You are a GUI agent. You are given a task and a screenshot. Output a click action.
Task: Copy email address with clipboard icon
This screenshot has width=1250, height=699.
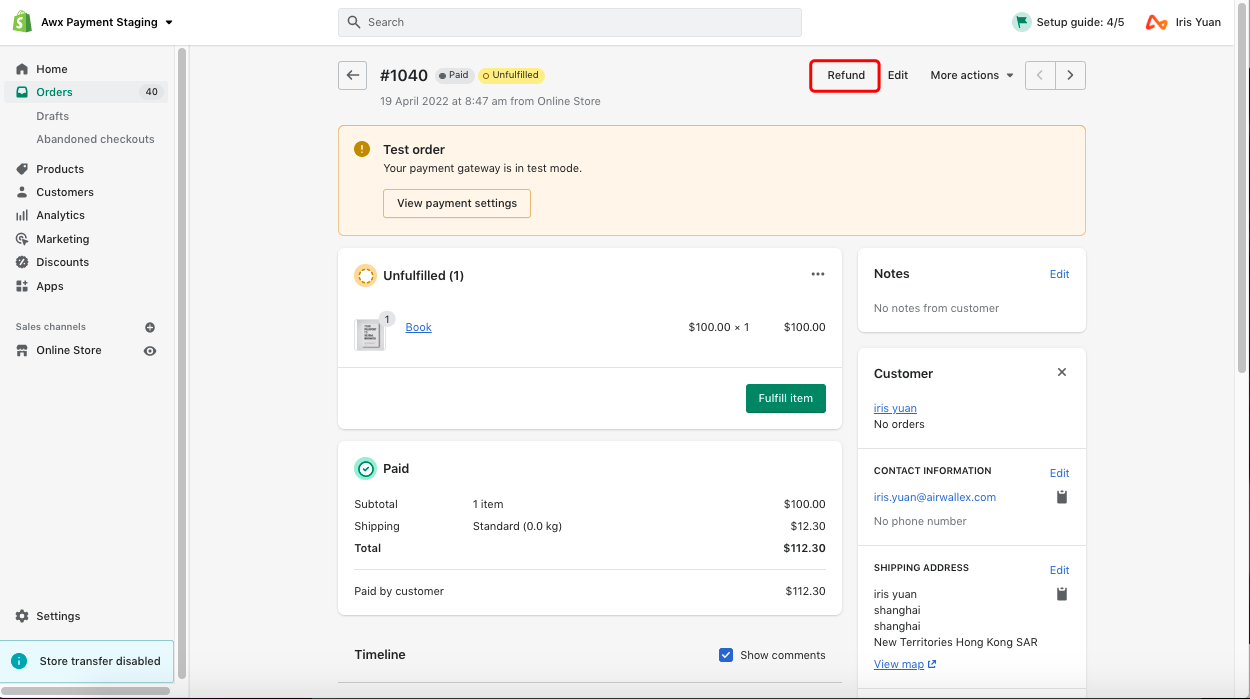1062,497
